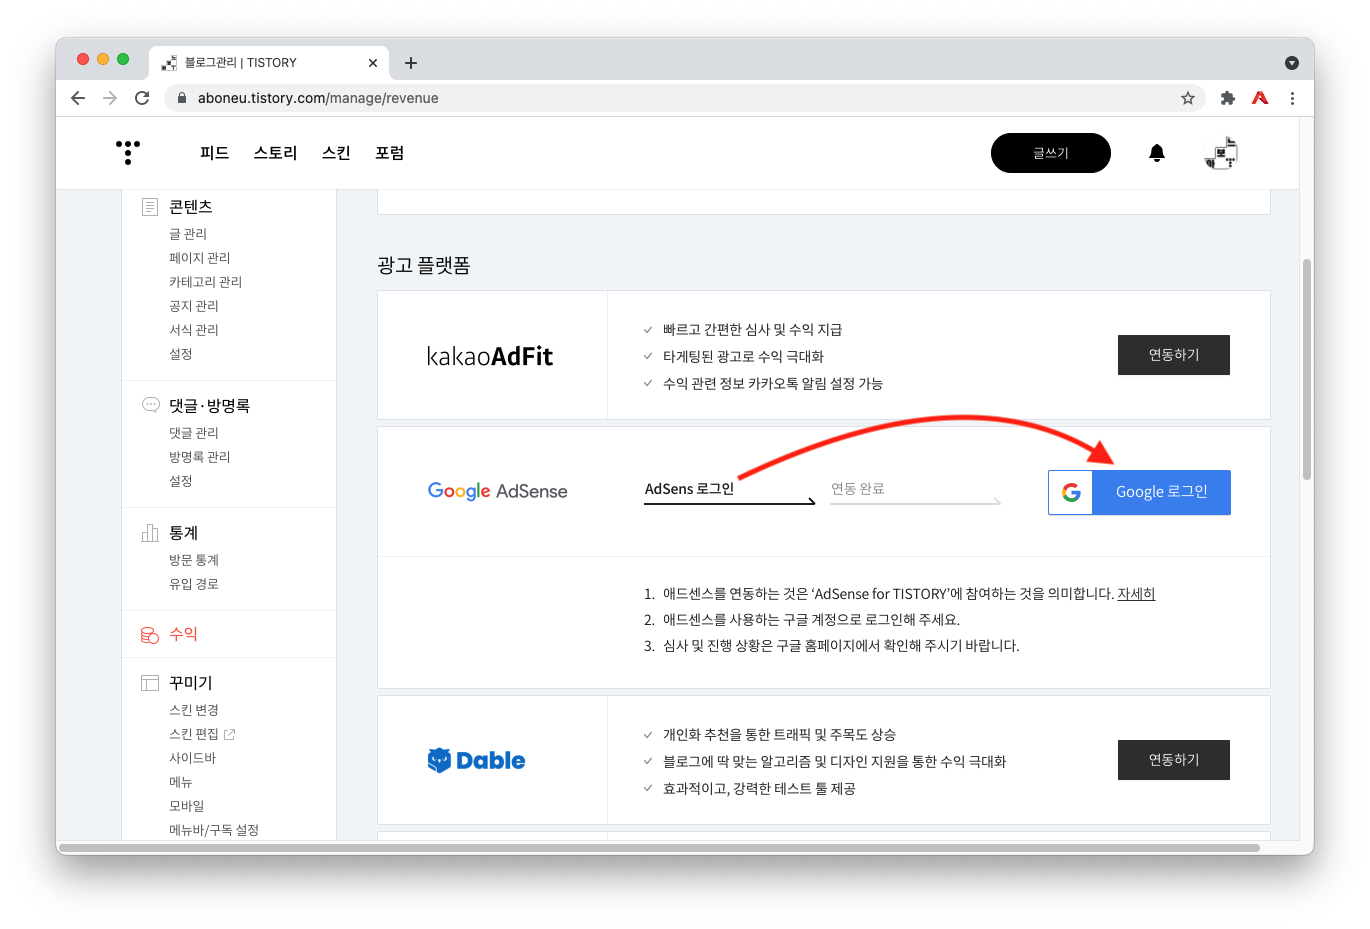
Task: Close the 블로그관리 TISTORY tab
Action: [x=373, y=63]
